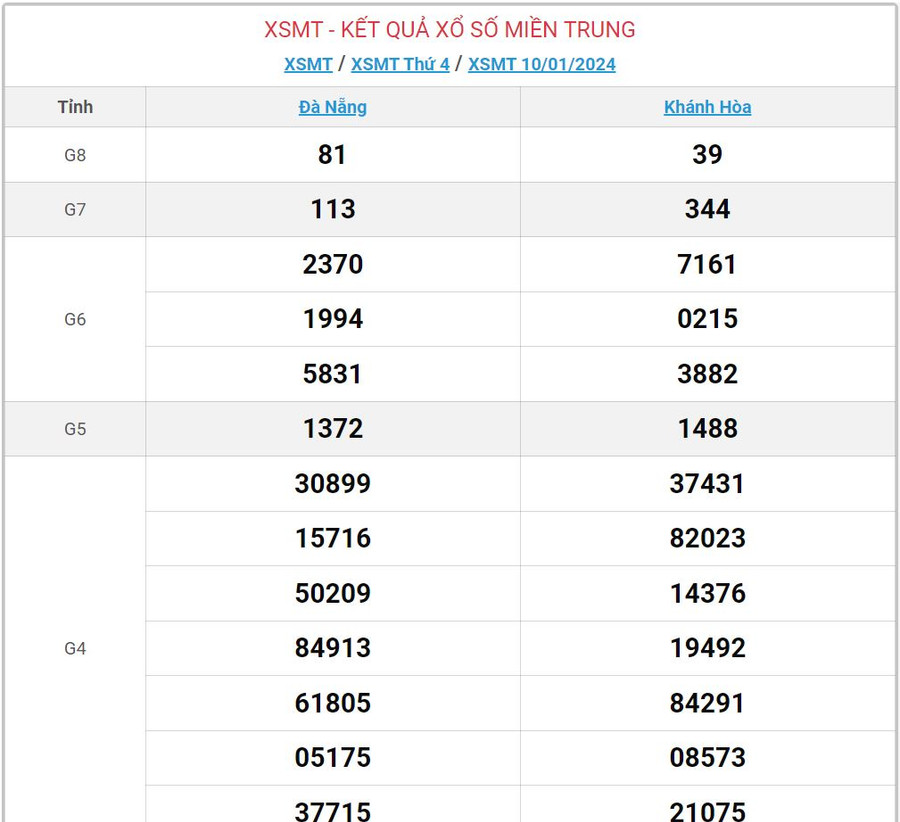Screen dimensions: 900x822
Task: Select the Tỉnh column header
Action: [x=75, y=107]
